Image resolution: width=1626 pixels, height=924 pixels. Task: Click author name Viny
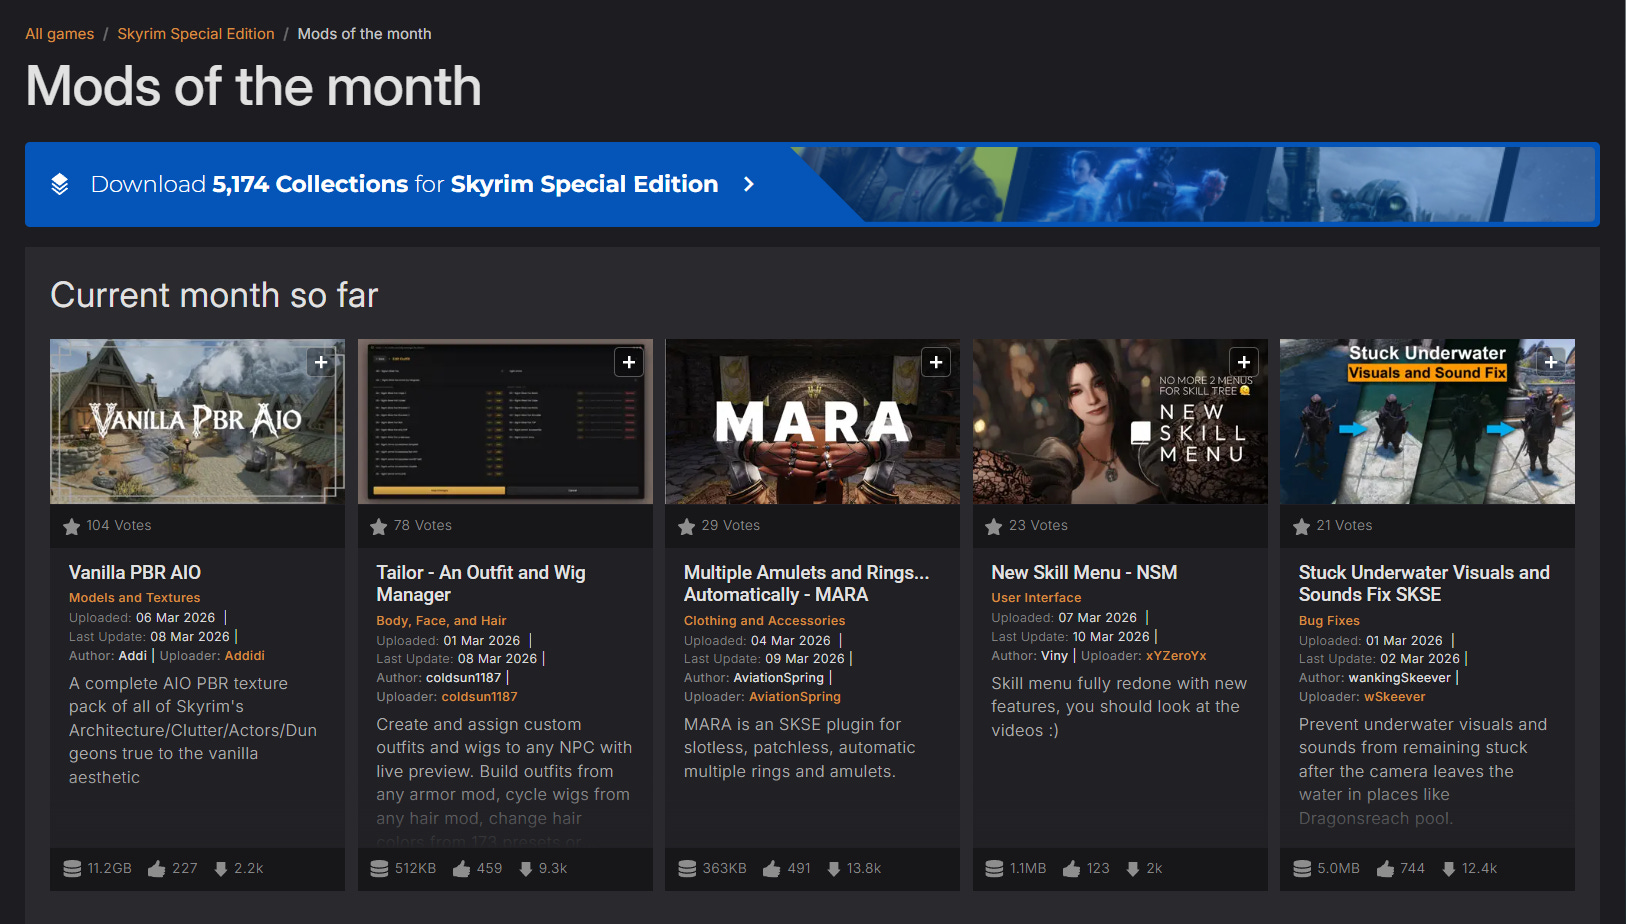[x=1054, y=656]
